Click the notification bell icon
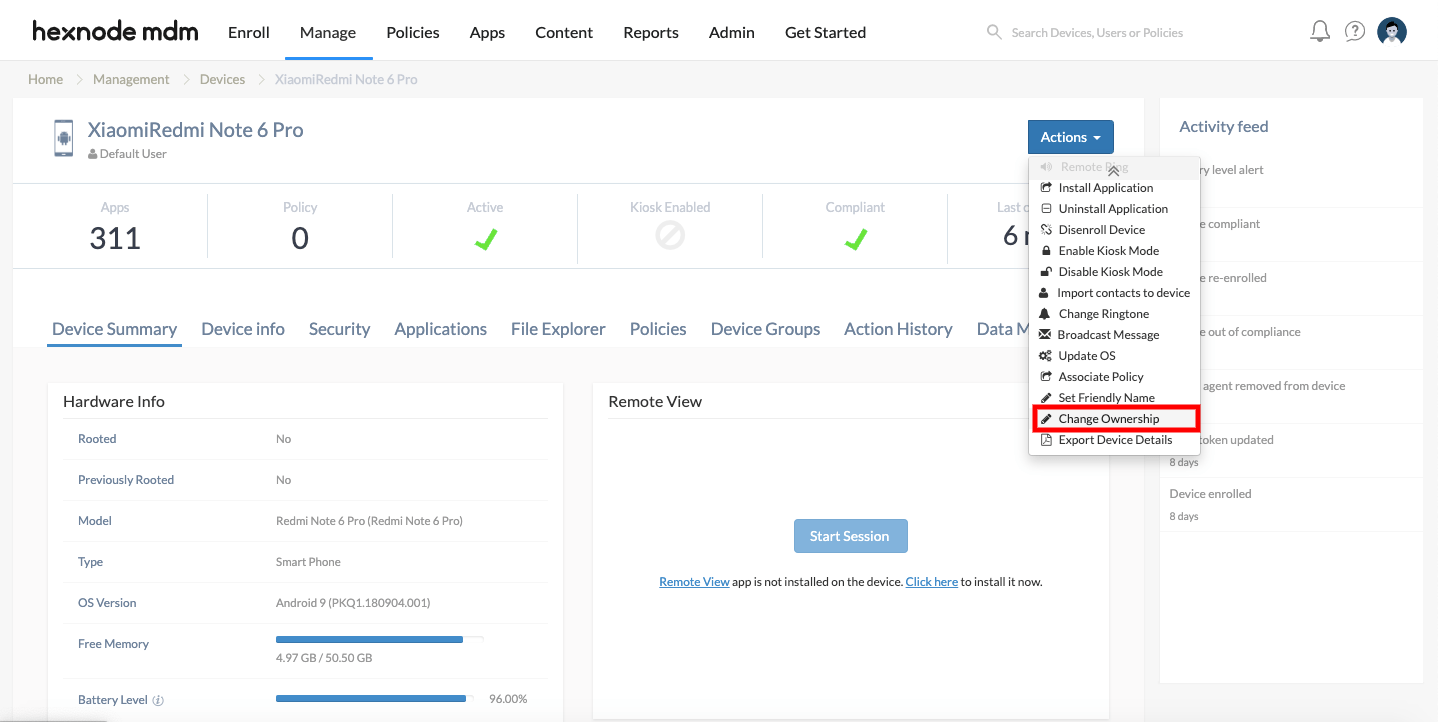The width and height of the screenshot is (1438, 722). tap(1320, 32)
